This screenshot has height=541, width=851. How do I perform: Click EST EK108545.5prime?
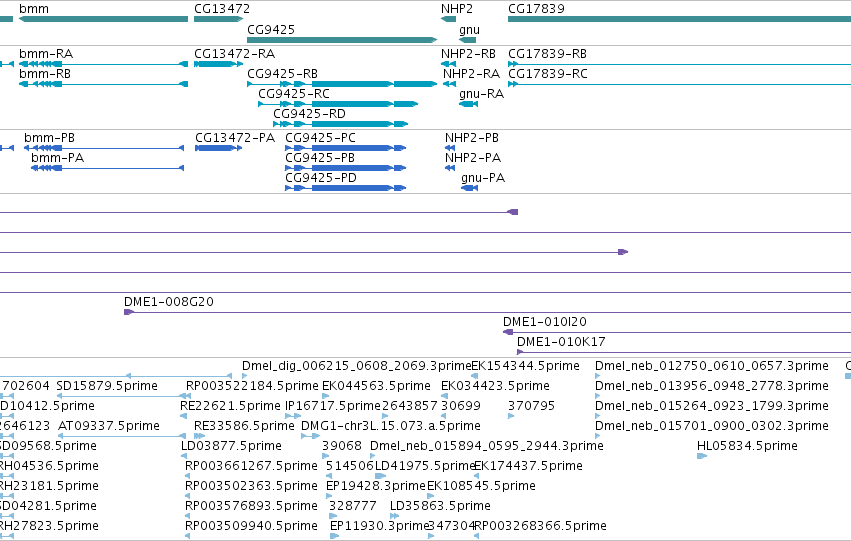pos(481,486)
